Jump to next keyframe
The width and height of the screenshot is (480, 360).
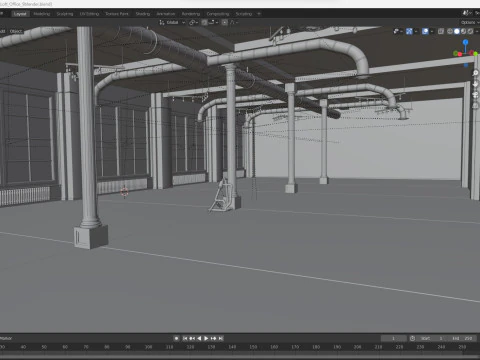coord(213,338)
